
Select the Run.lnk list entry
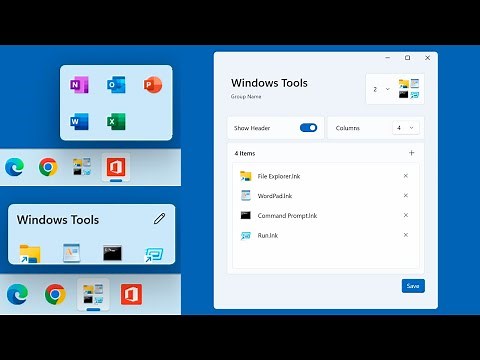click(x=325, y=235)
